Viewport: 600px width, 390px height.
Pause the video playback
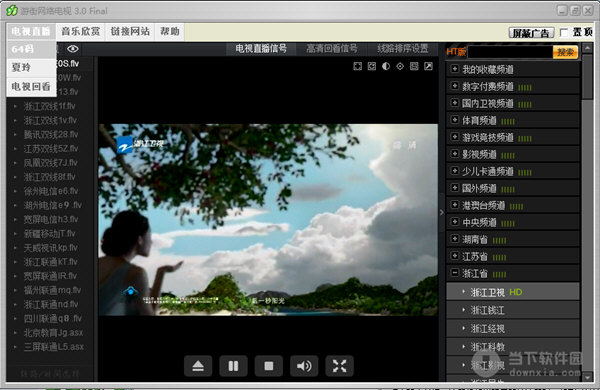click(x=233, y=366)
